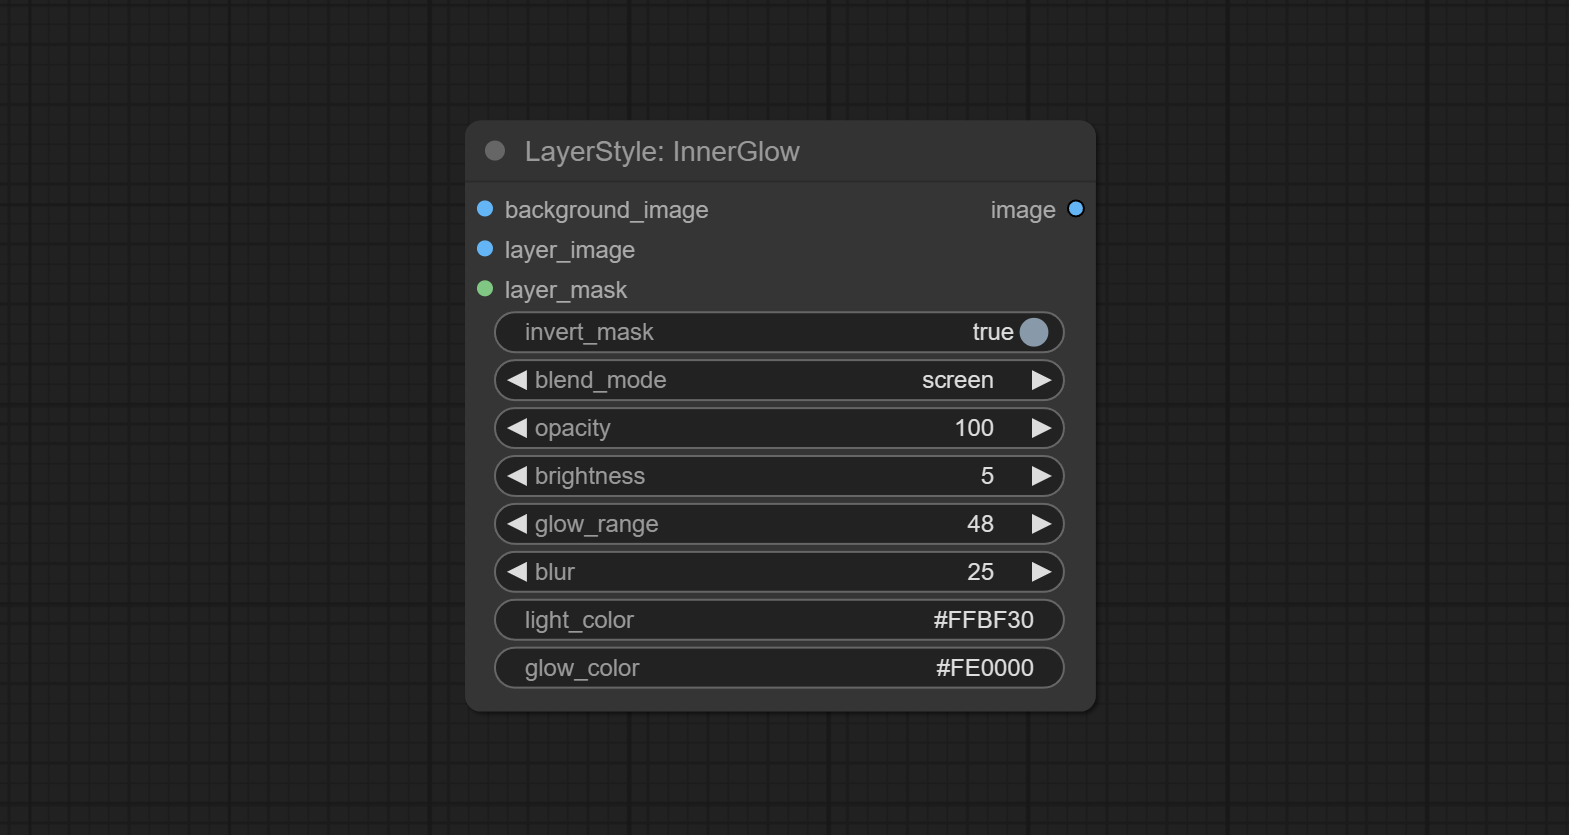Image resolution: width=1569 pixels, height=835 pixels.
Task: Edit the glow_color #FE0000 field
Action: (x=779, y=668)
